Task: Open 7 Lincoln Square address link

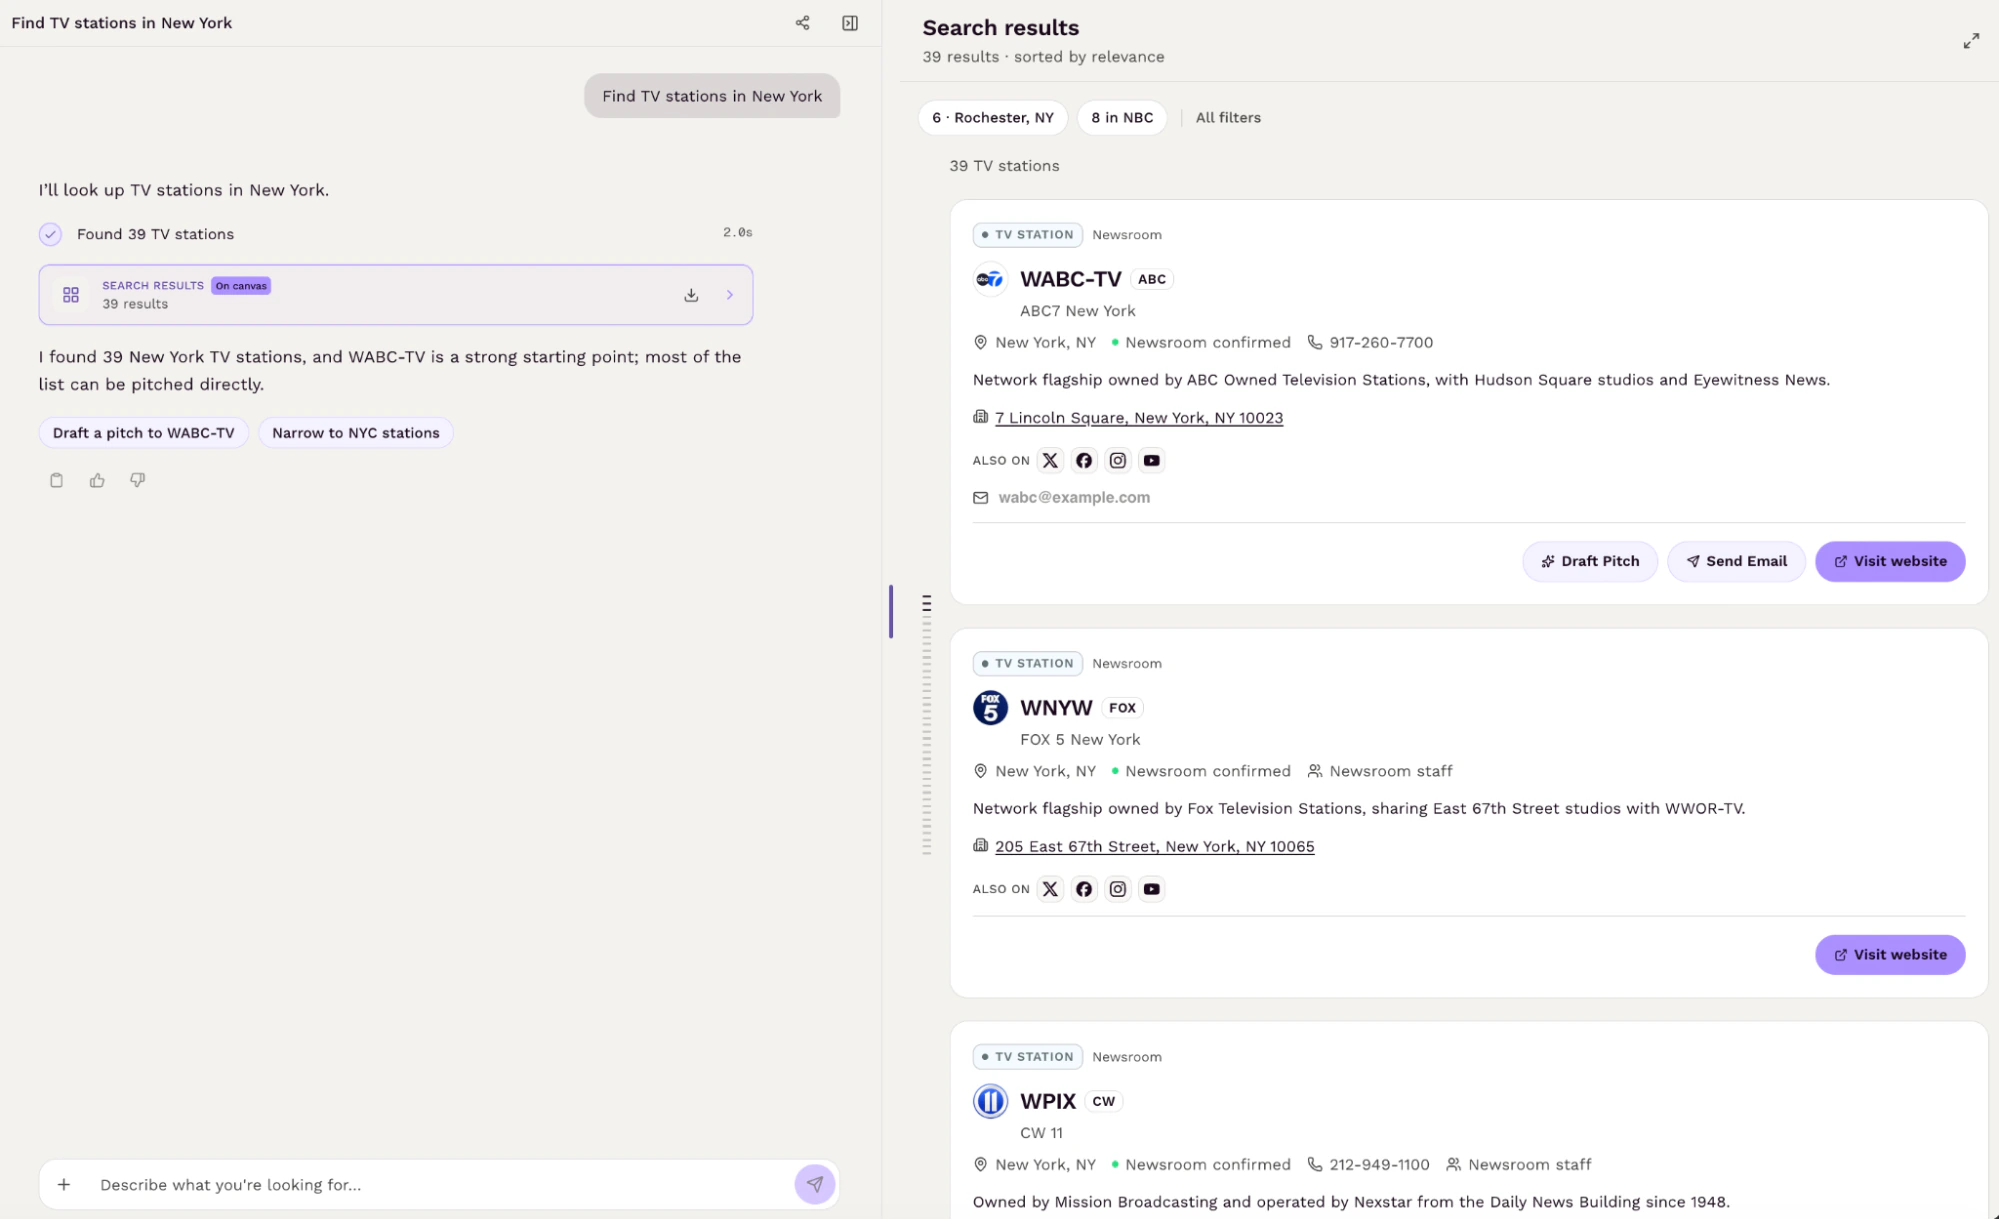Action: [1139, 418]
